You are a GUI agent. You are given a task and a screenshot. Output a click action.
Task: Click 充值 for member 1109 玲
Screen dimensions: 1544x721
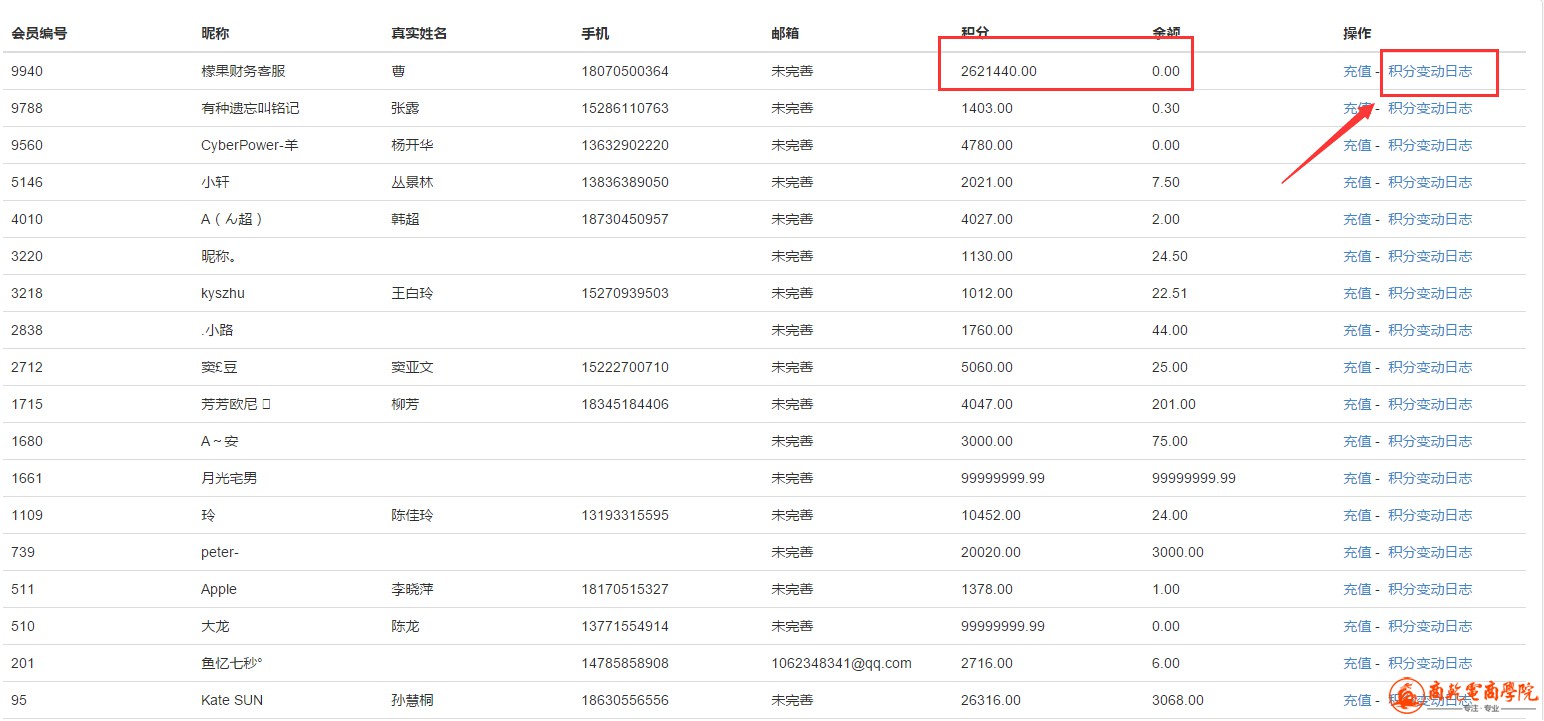tap(1357, 515)
